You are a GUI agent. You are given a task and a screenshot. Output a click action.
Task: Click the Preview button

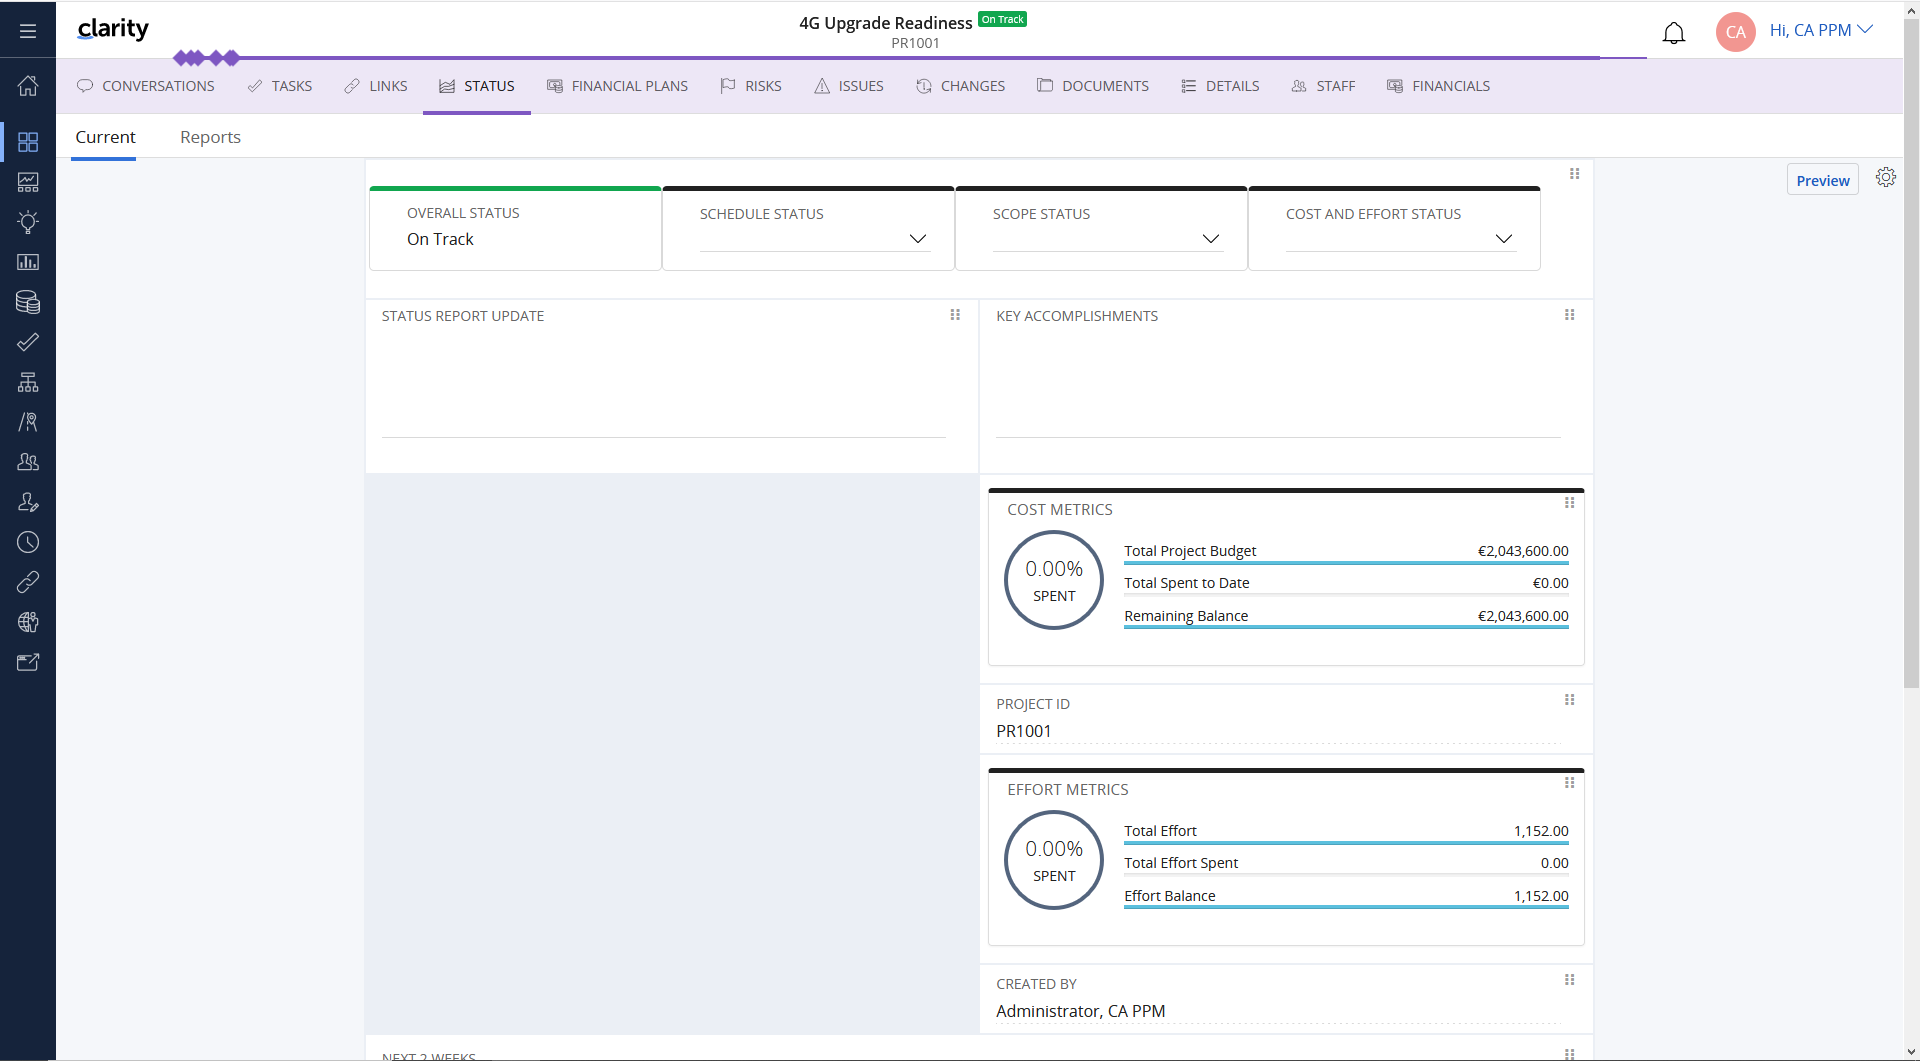point(1822,180)
